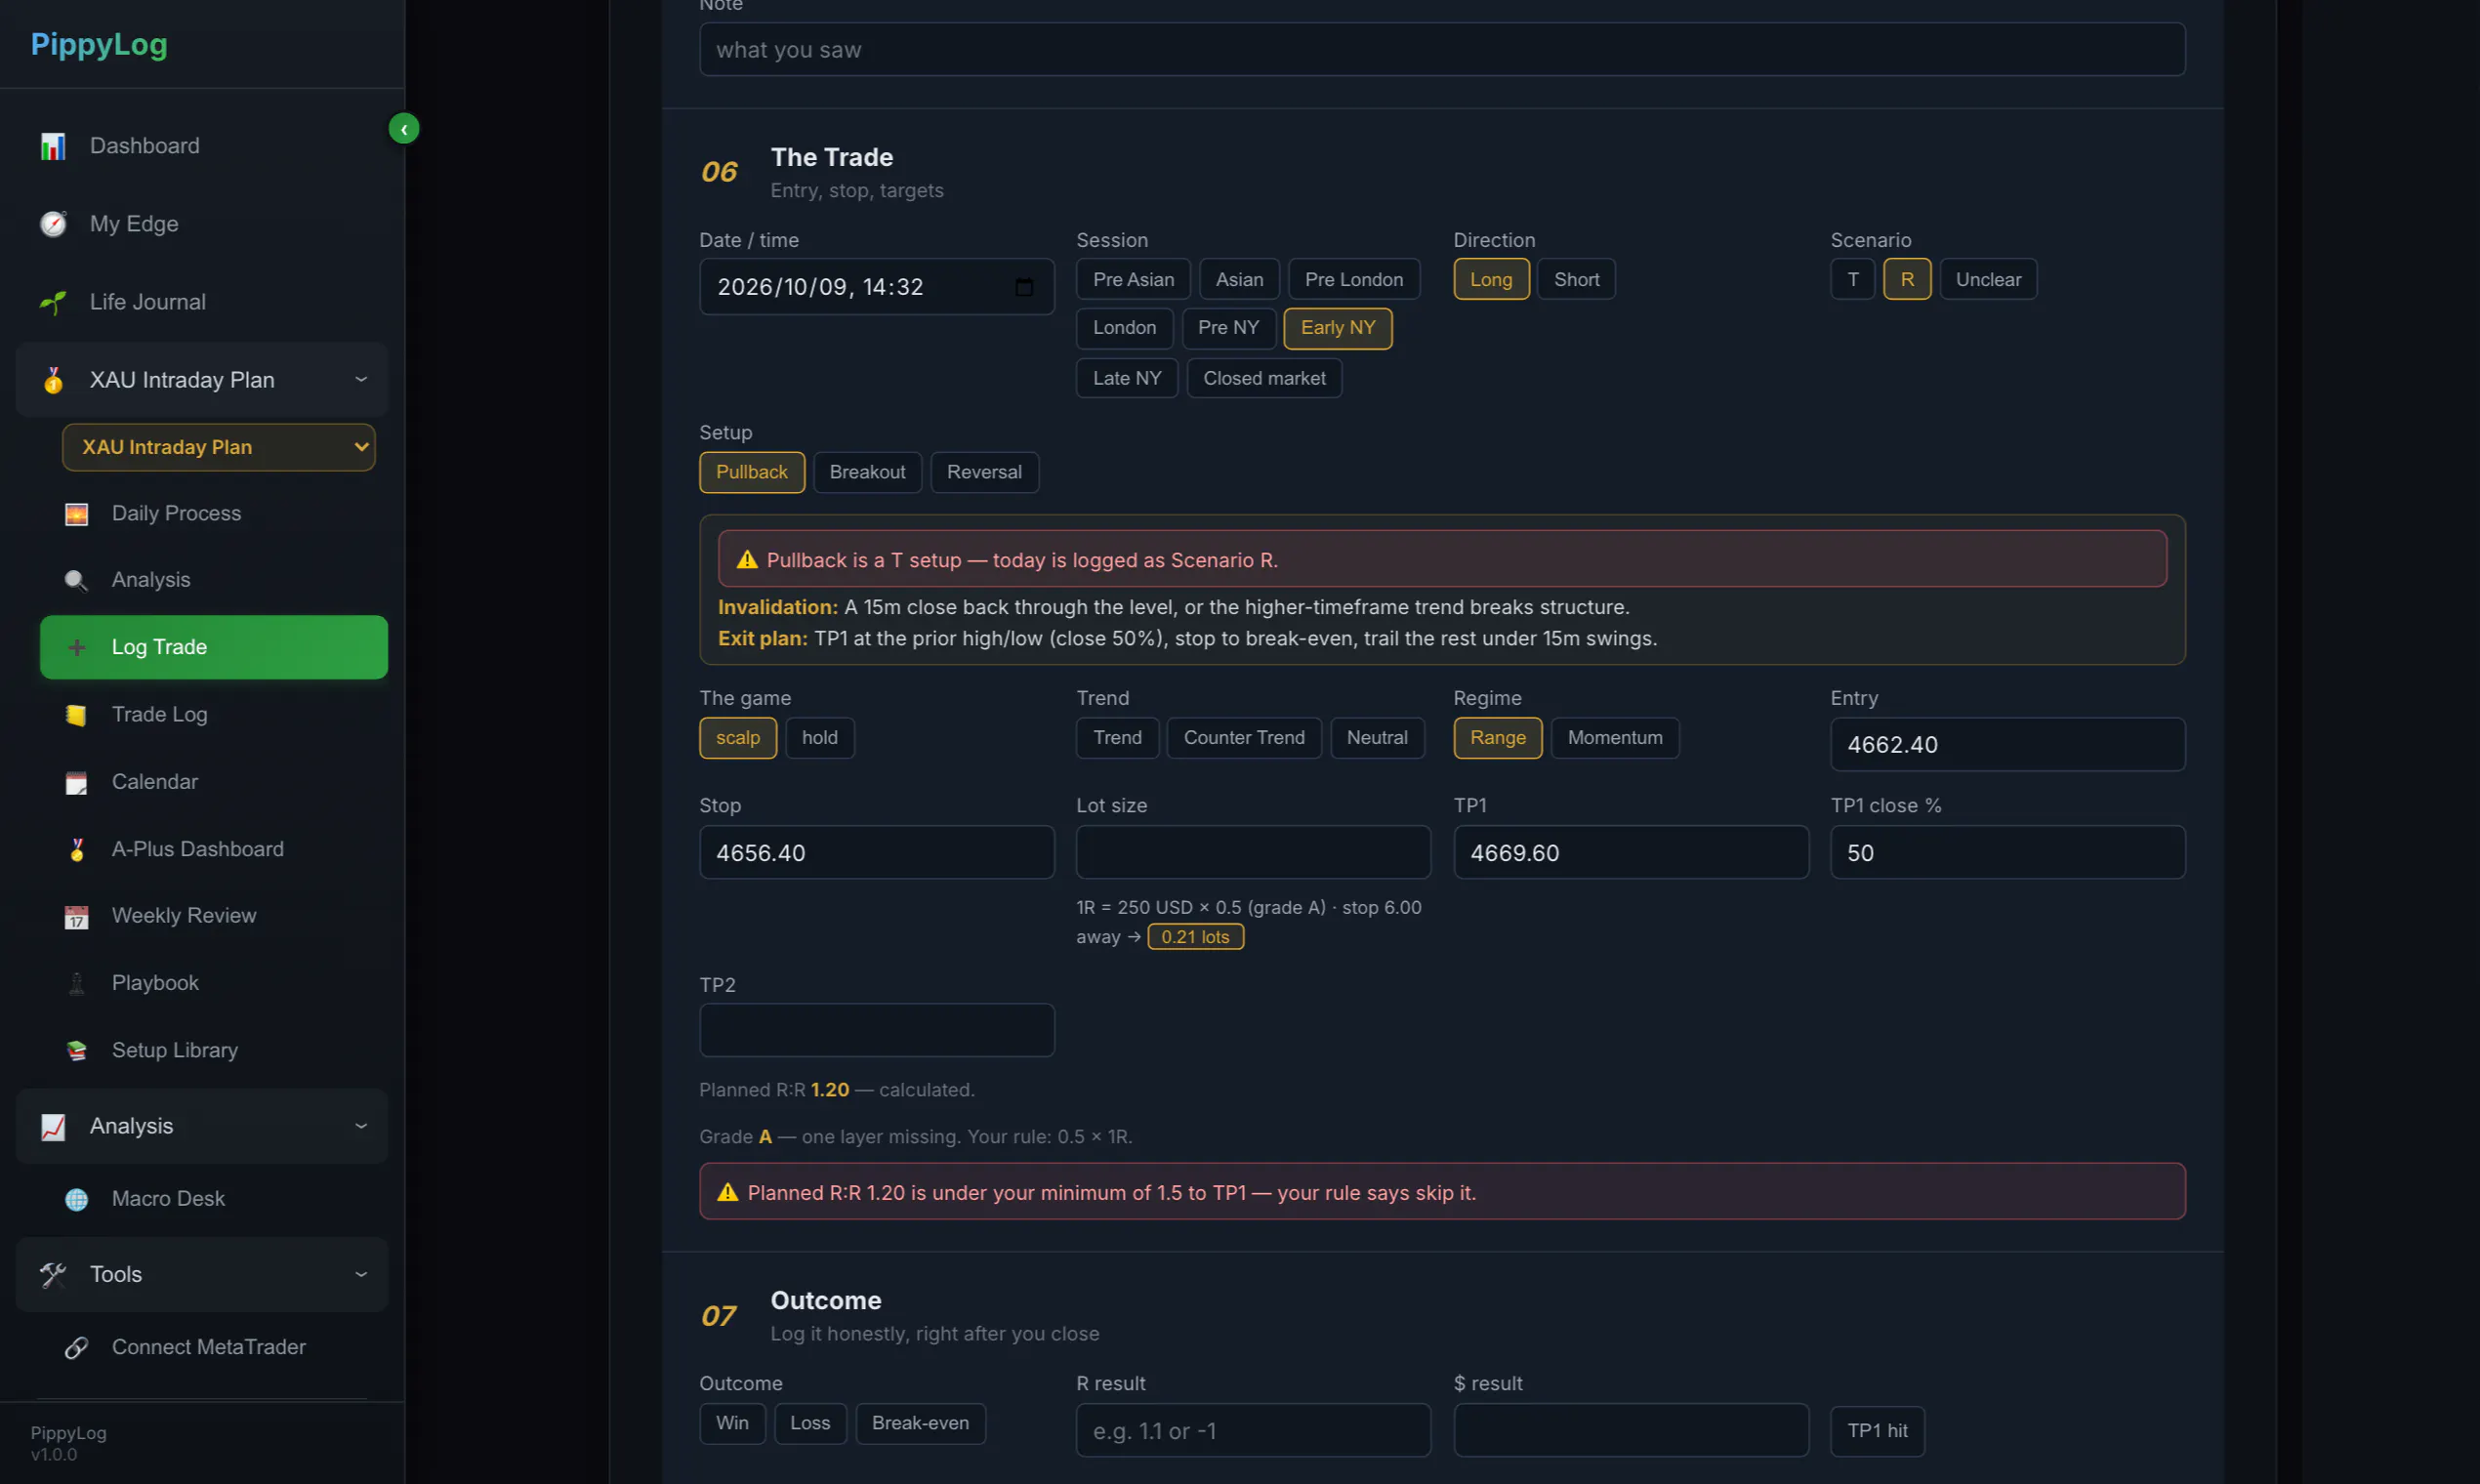Click the 0.21 lots suggestion badge
This screenshot has height=1484, width=2480.
tap(1195, 937)
